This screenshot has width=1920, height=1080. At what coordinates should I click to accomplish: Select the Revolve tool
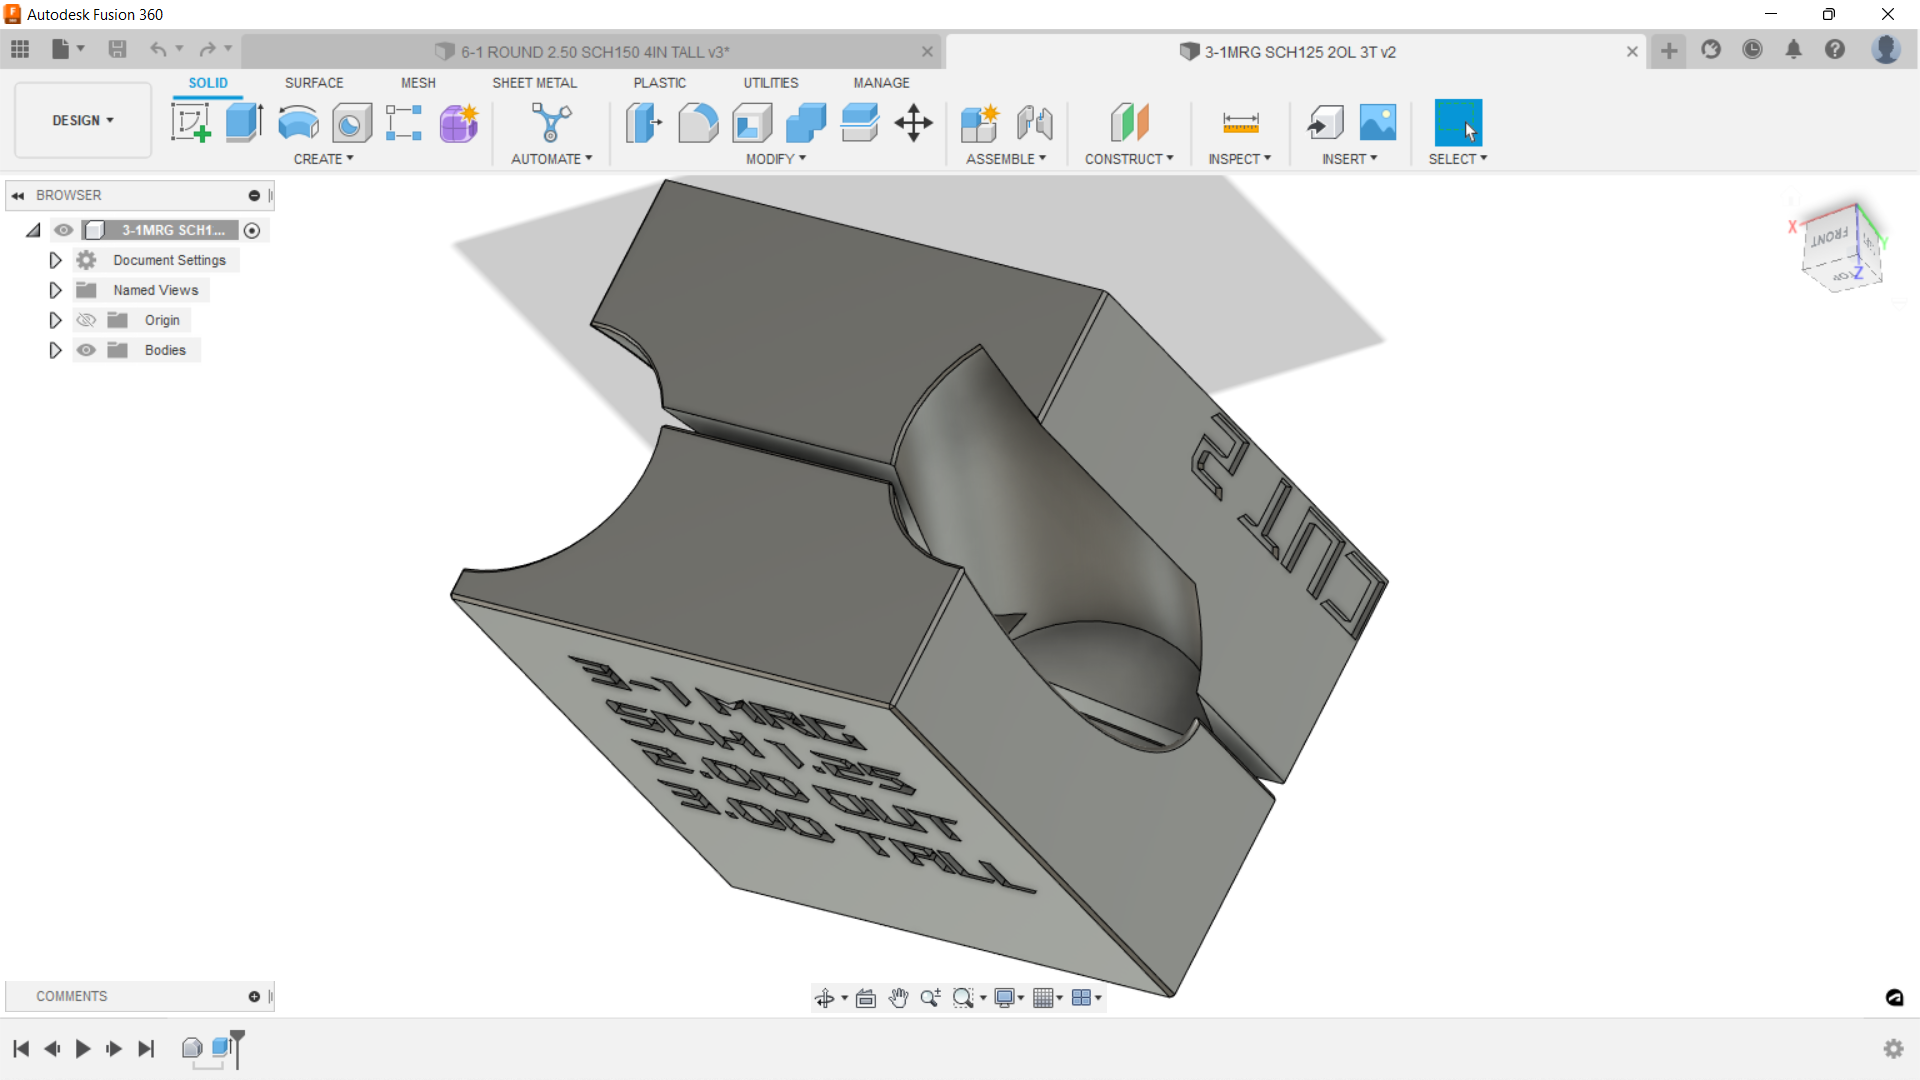tap(298, 123)
